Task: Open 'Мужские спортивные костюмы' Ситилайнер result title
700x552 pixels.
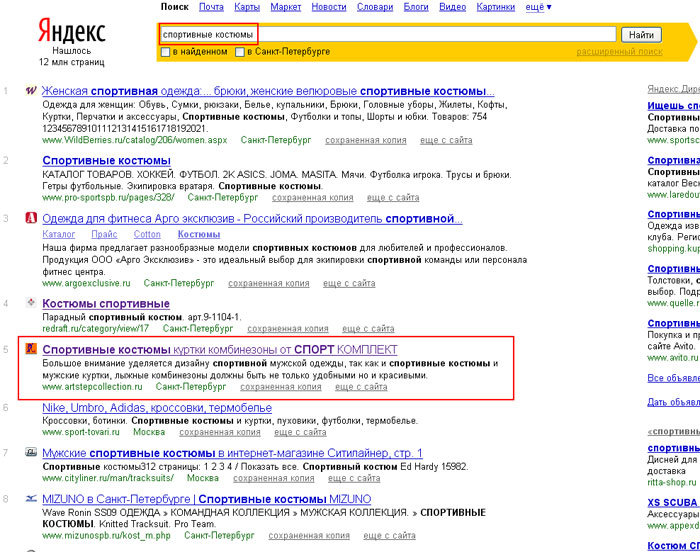Action: pyautogui.click(x=232, y=453)
